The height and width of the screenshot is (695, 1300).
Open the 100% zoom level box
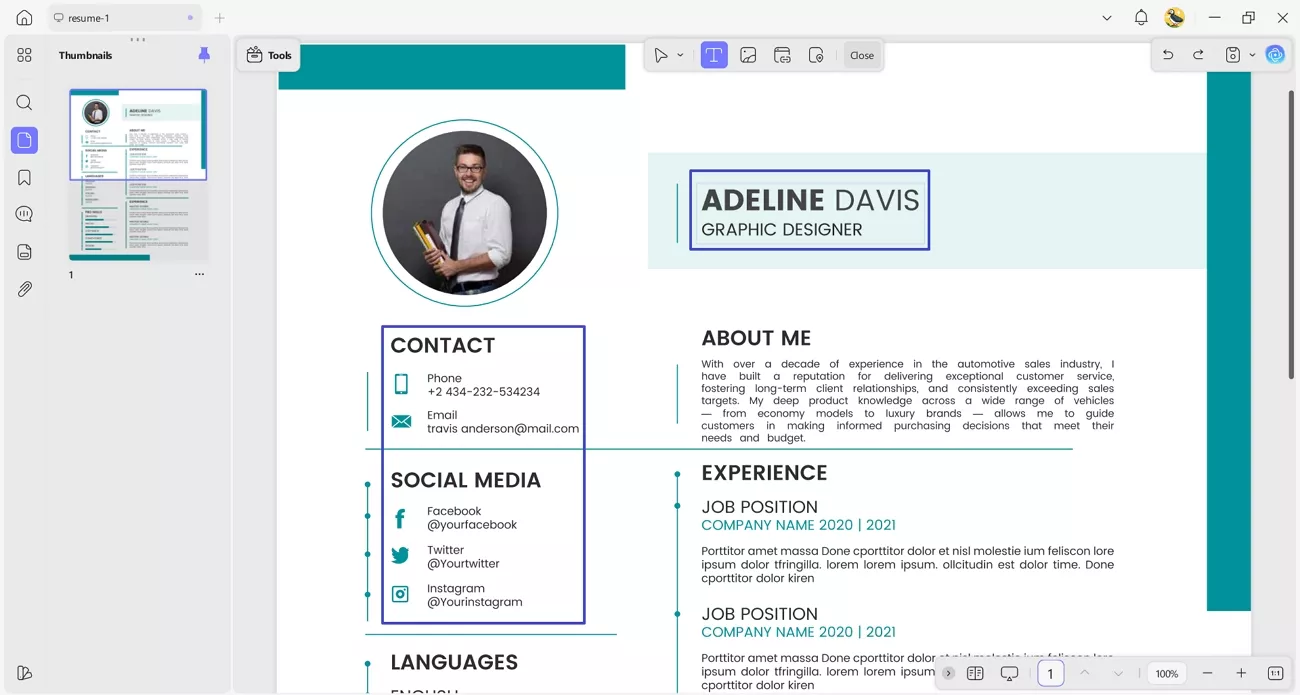click(x=1167, y=674)
